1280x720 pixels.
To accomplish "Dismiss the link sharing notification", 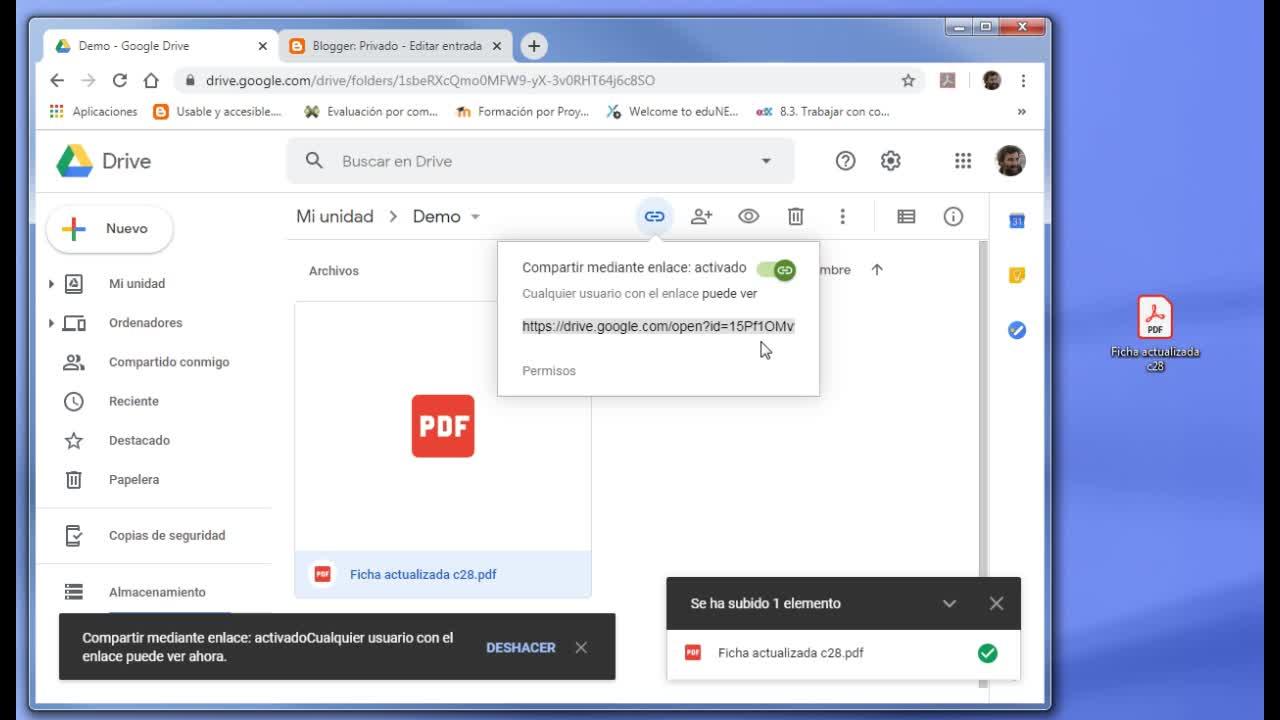I will coord(581,648).
